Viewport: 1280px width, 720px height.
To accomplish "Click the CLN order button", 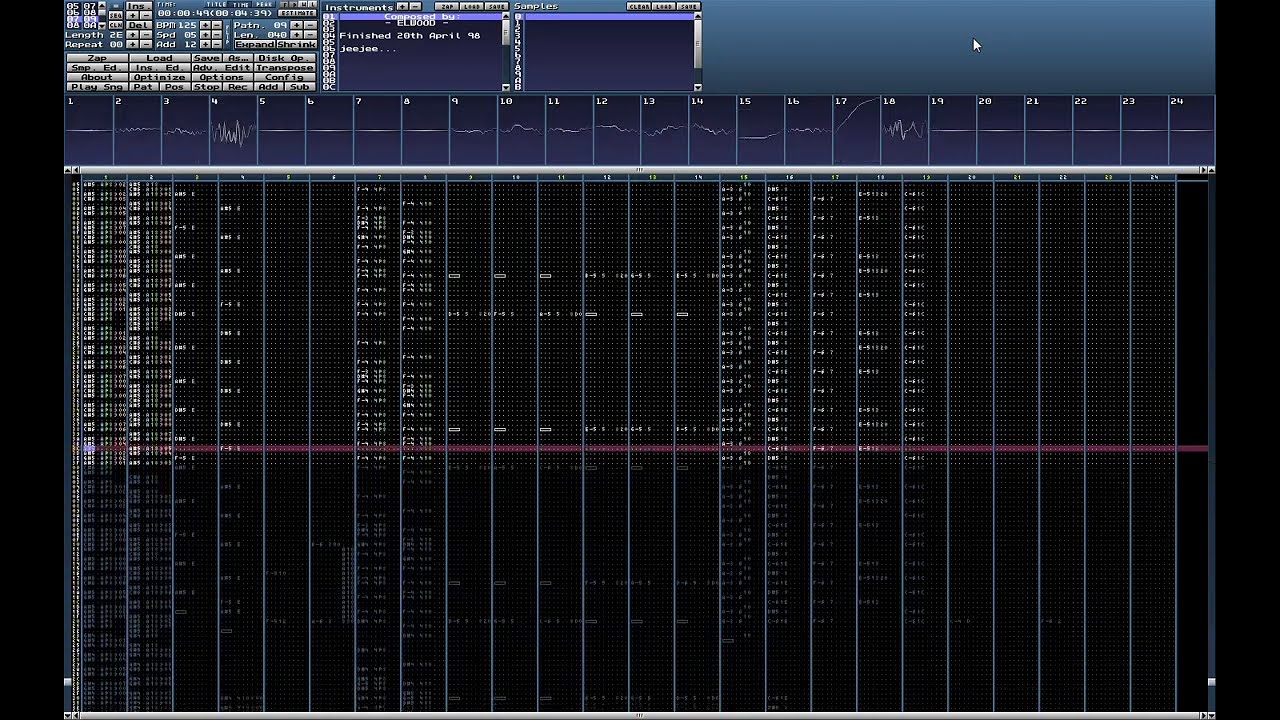I will point(116,25).
